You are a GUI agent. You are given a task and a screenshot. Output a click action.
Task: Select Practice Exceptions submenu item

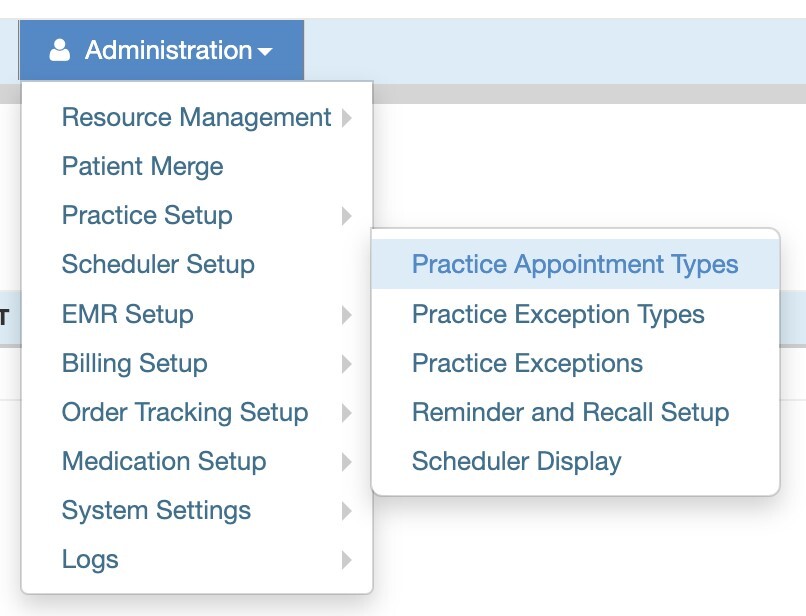point(527,363)
